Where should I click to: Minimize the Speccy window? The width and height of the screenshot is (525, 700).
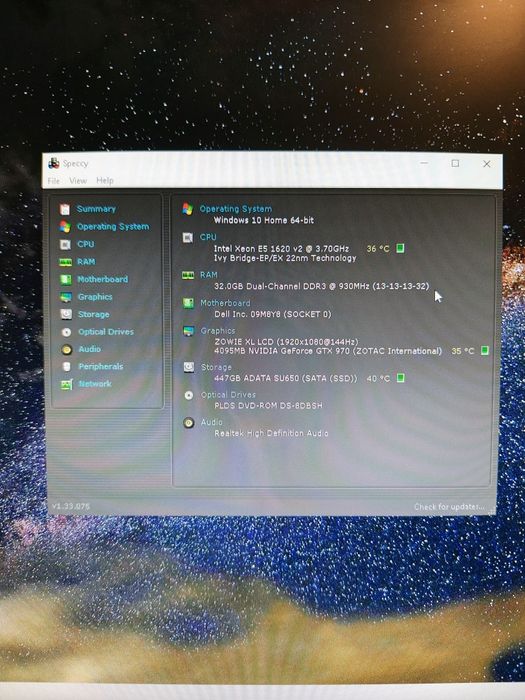[424, 163]
